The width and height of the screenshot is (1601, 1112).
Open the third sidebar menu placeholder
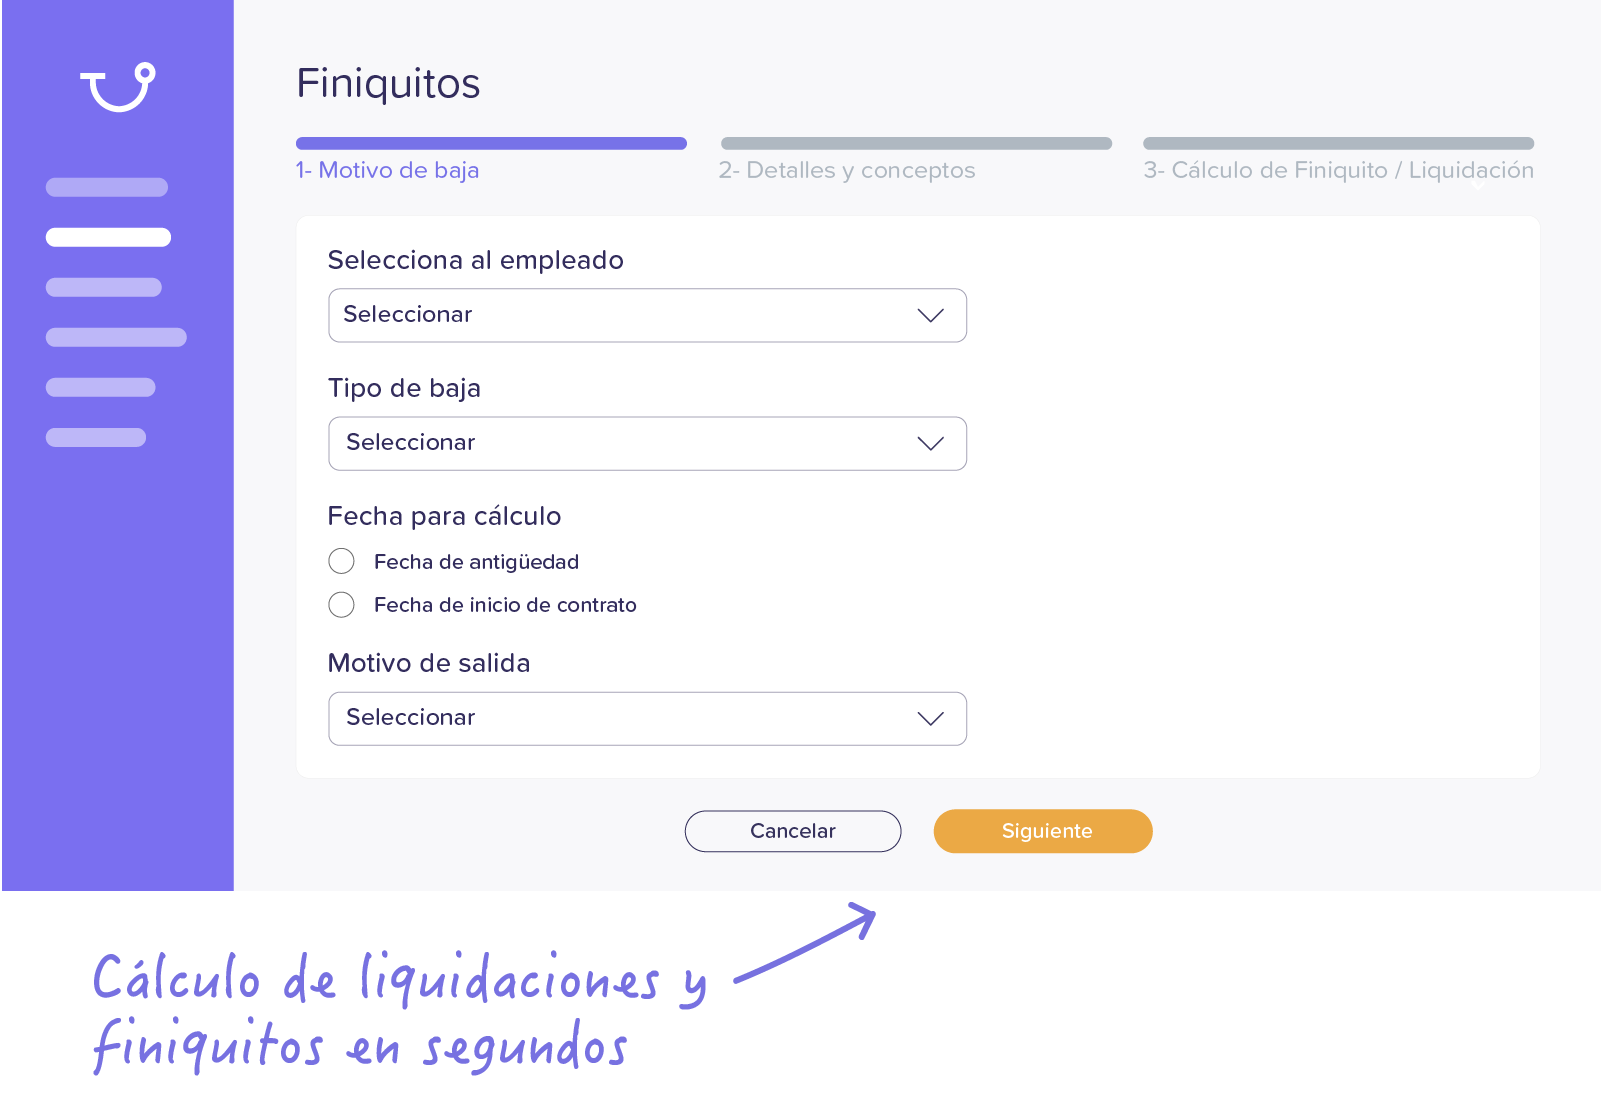pos(104,287)
